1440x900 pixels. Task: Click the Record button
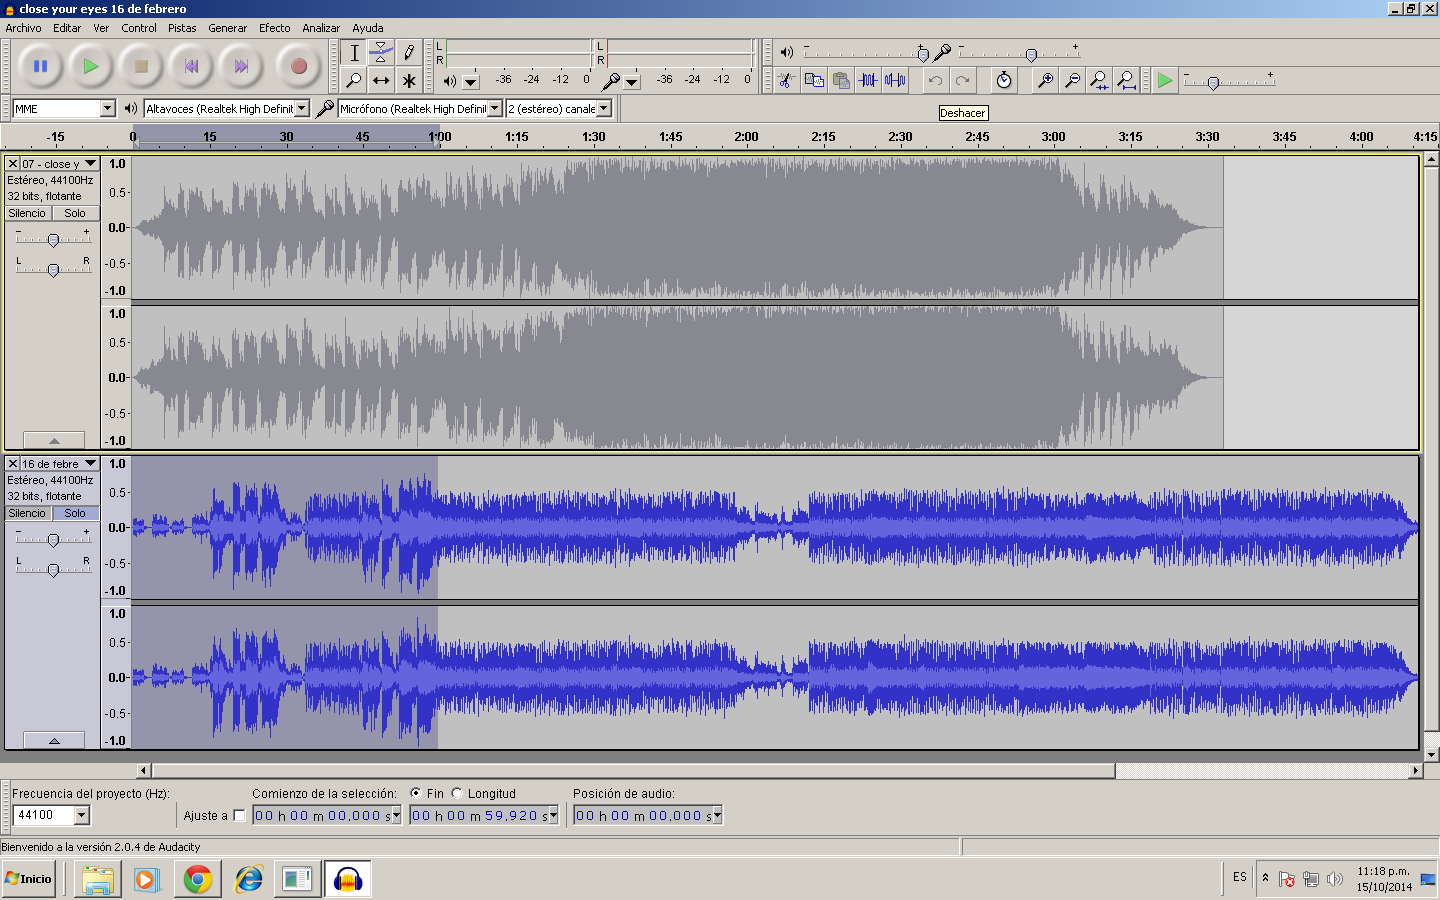298,67
